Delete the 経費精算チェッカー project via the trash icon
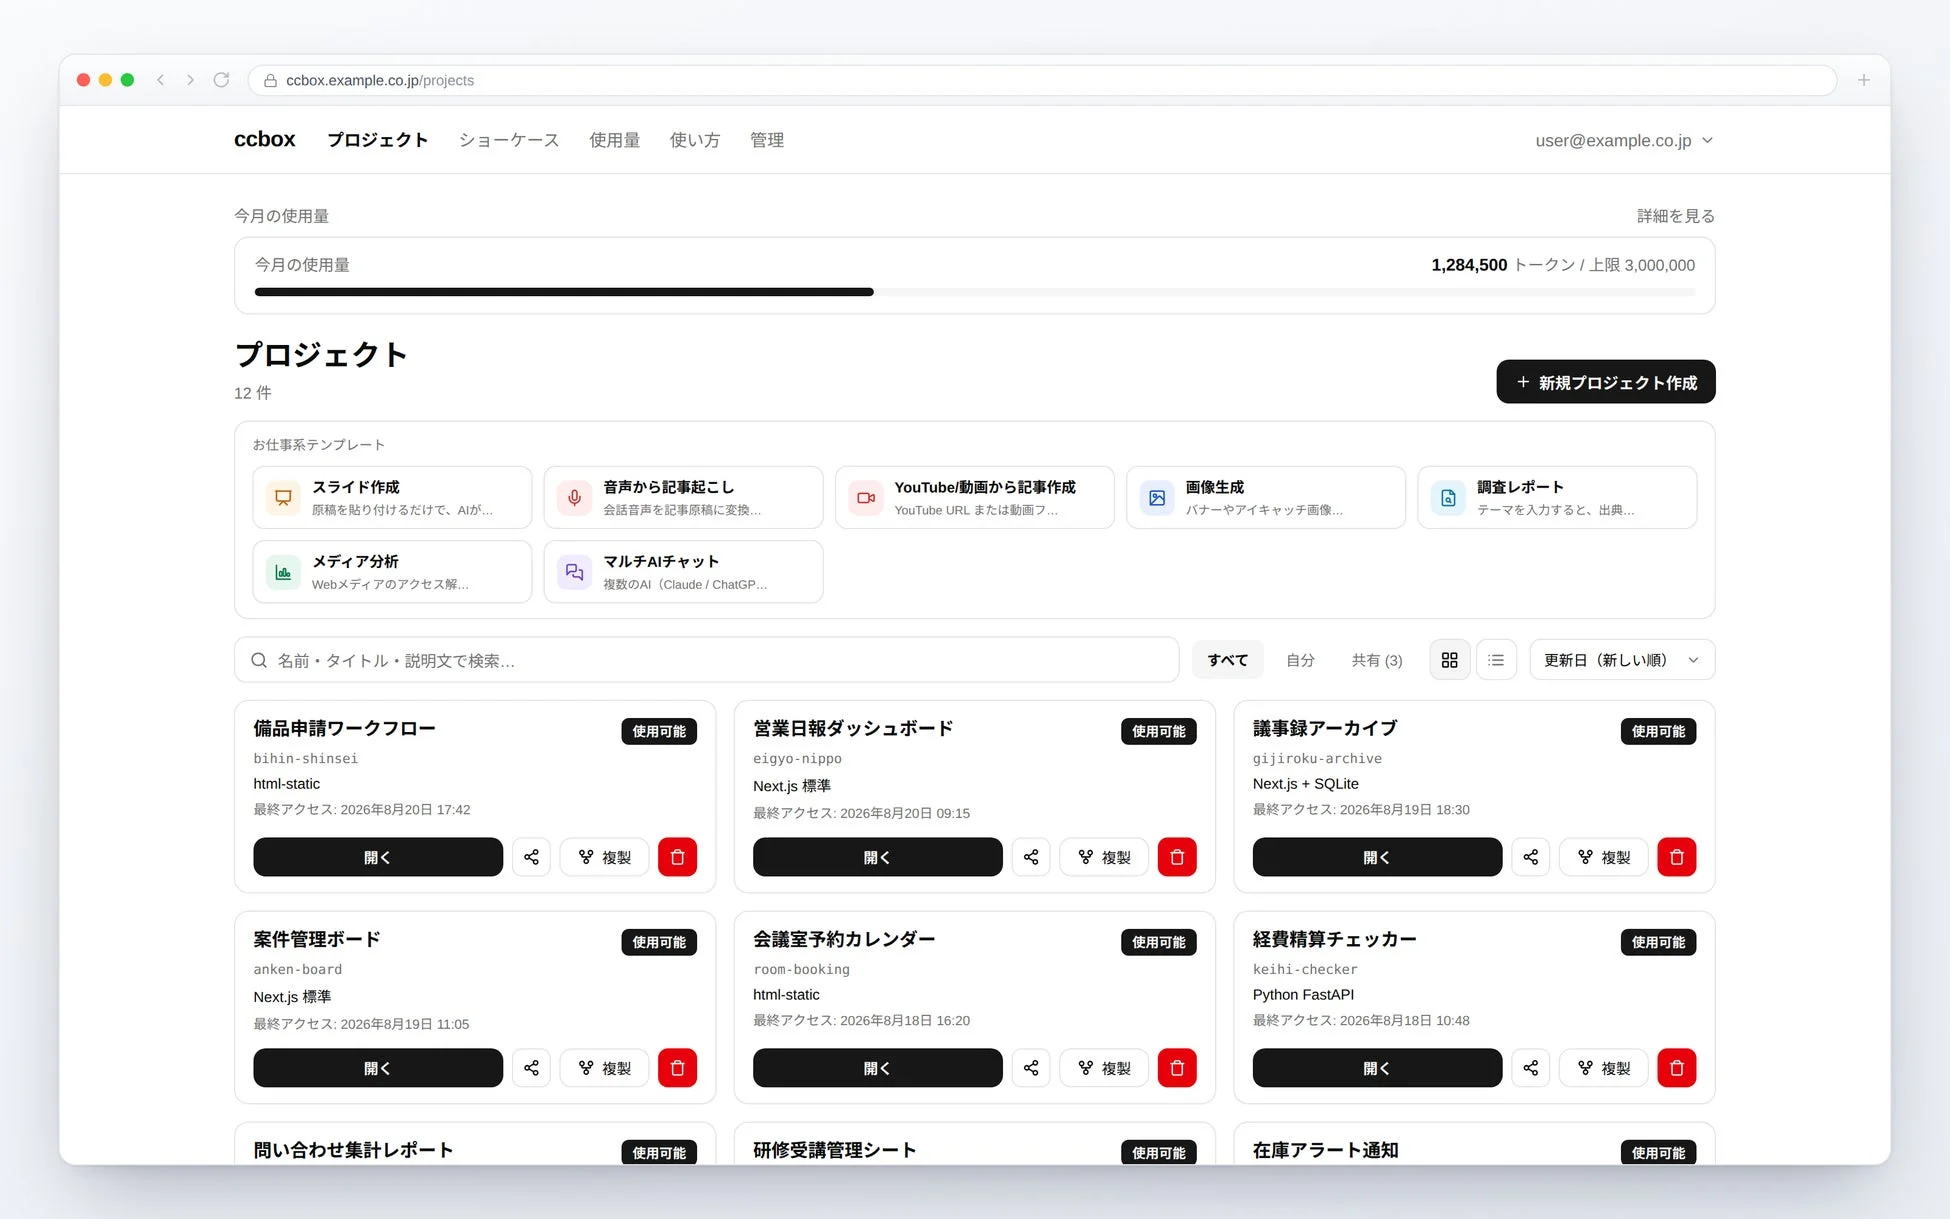 pos(1677,1068)
